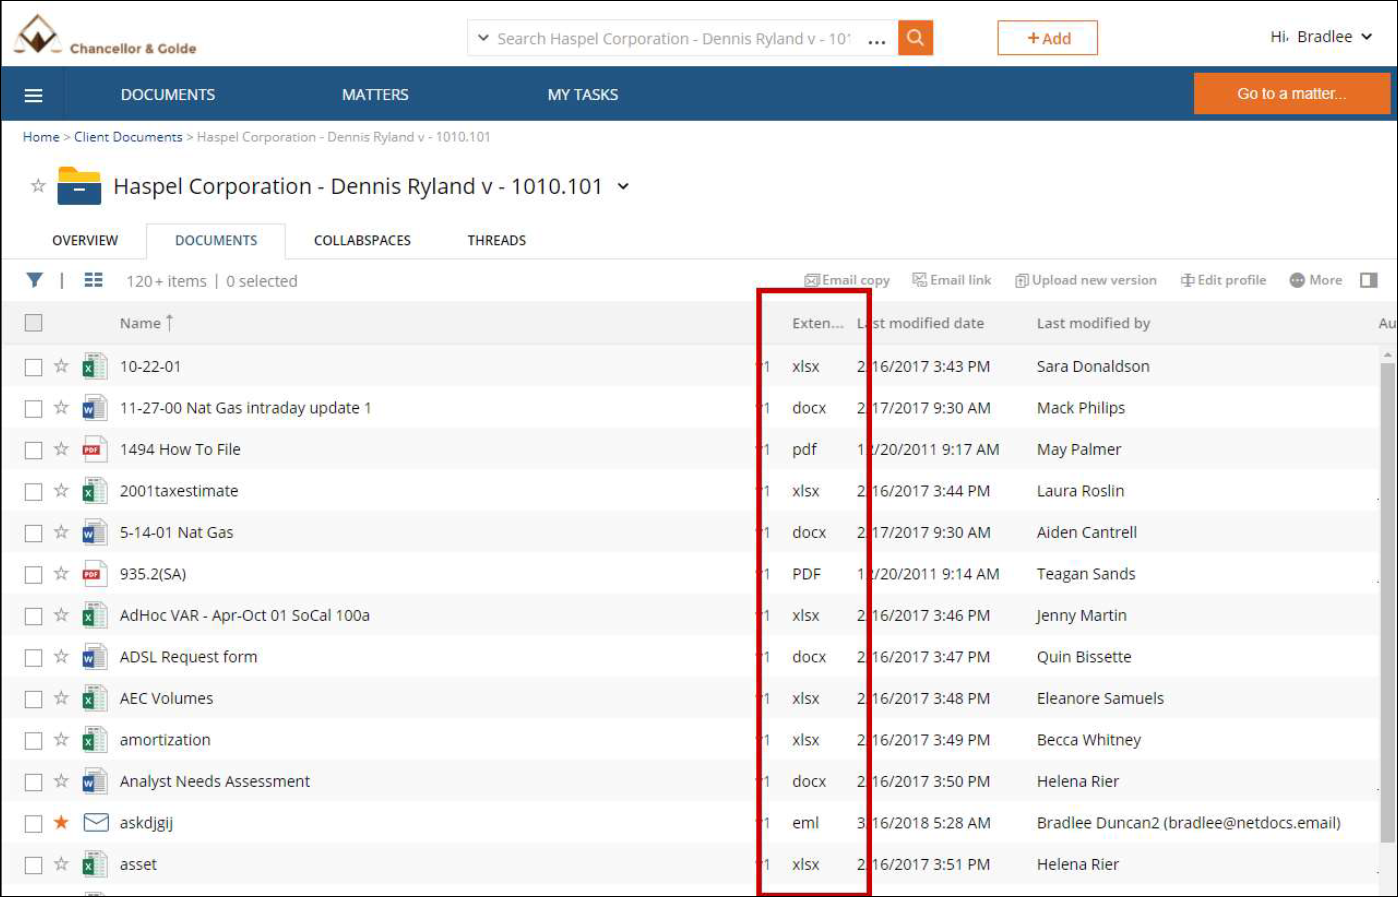Open the hamburger navigation menu
Screen dimensions: 1398x897
[33, 95]
